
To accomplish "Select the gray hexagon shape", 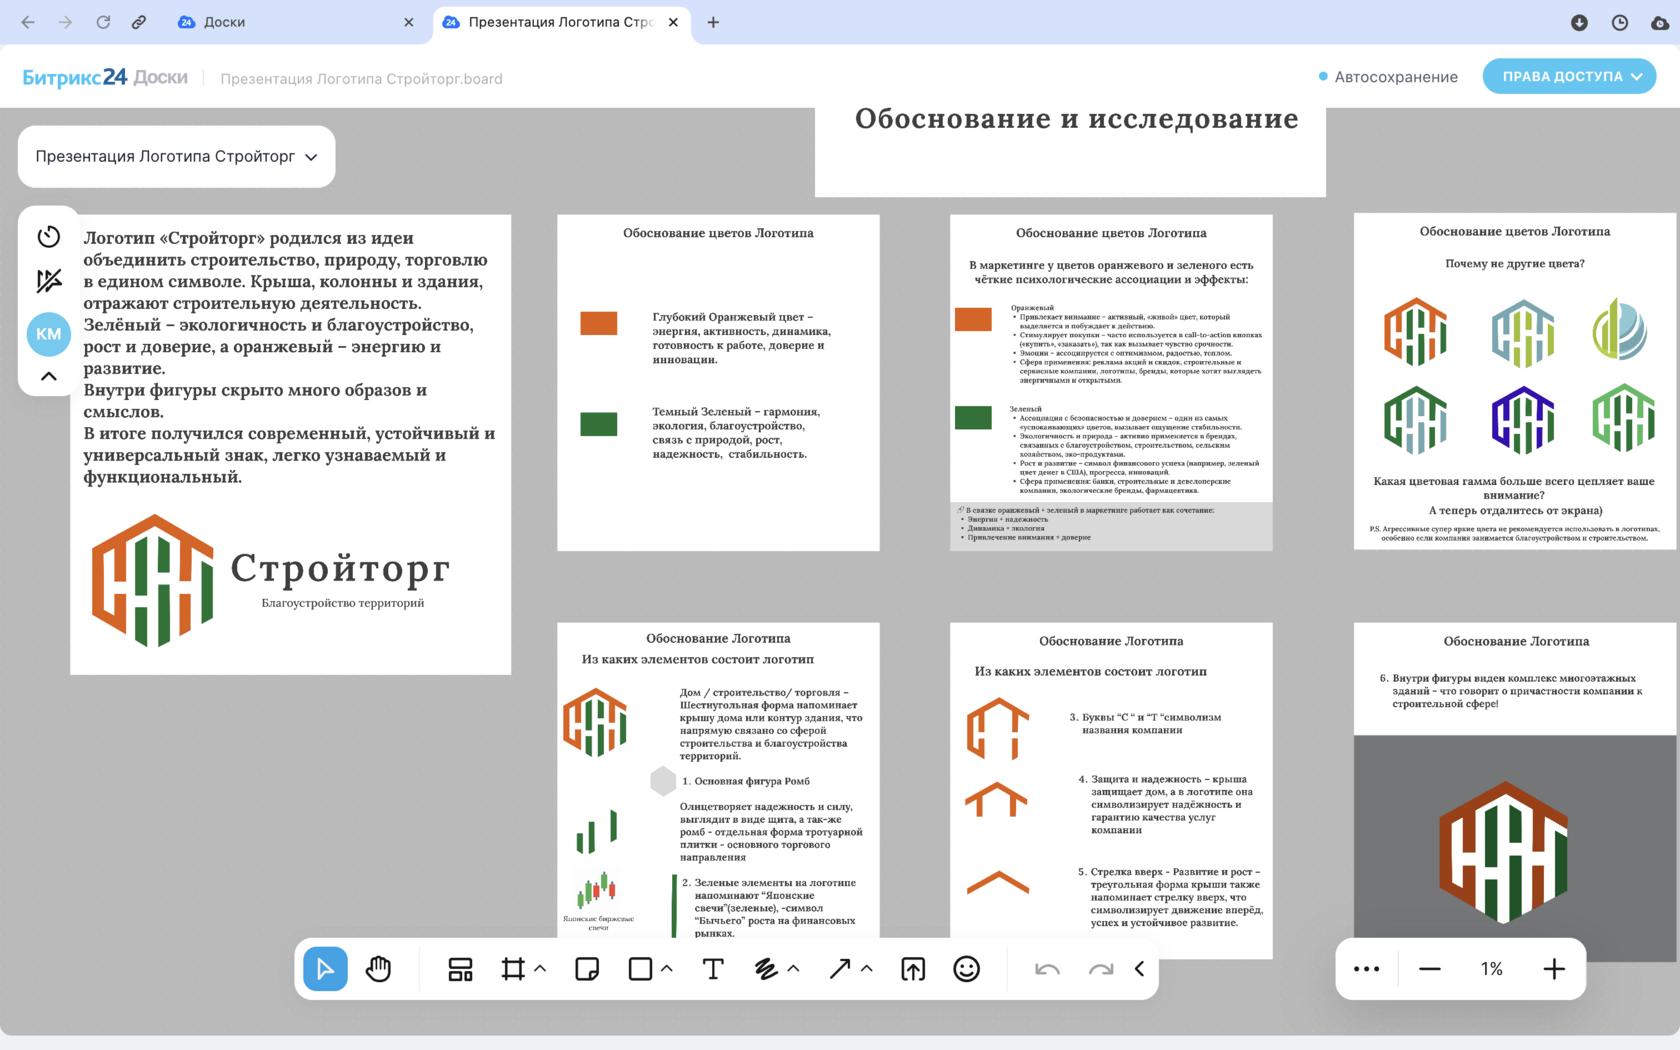I will pos(663,781).
